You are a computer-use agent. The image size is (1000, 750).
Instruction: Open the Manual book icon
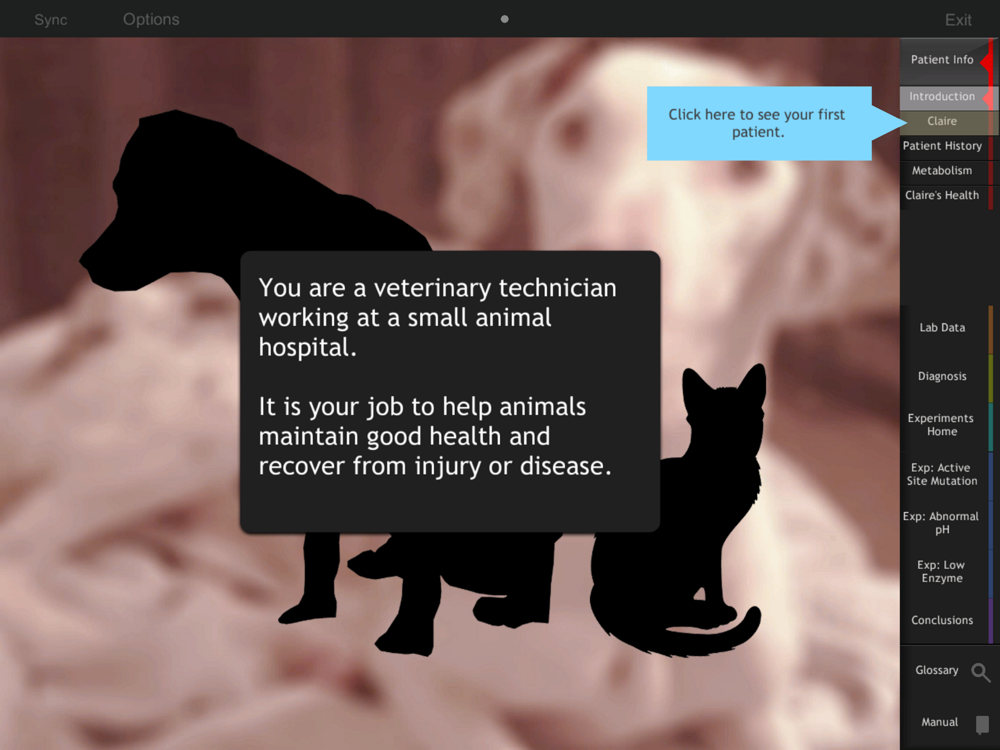[982, 724]
